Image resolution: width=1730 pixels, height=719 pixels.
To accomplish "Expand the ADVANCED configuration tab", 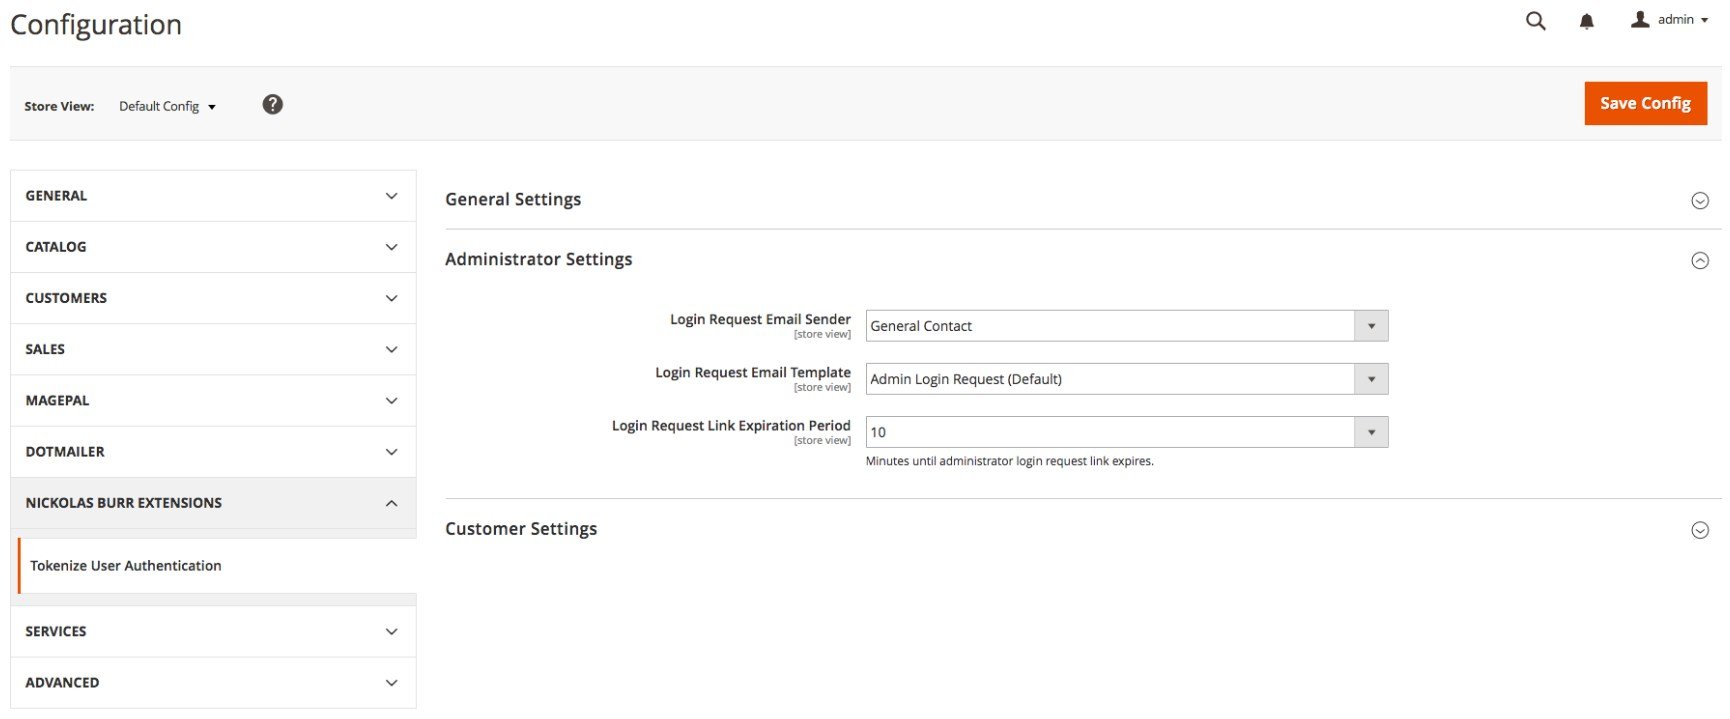I will pos(213,683).
